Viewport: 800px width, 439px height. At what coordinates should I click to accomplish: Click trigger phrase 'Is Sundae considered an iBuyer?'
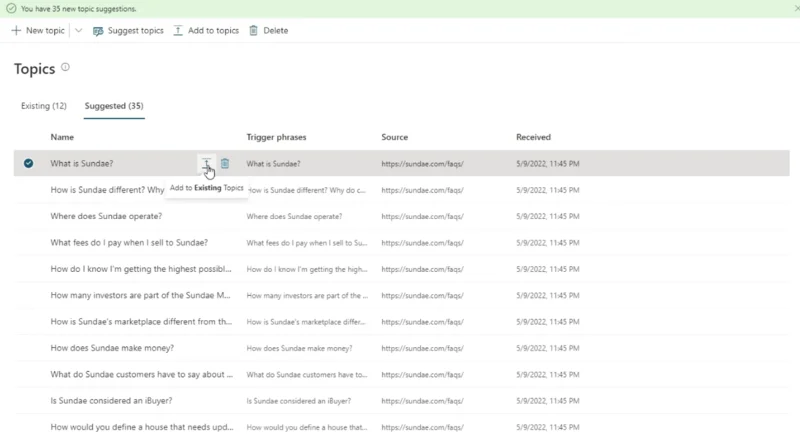tap(298, 401)
